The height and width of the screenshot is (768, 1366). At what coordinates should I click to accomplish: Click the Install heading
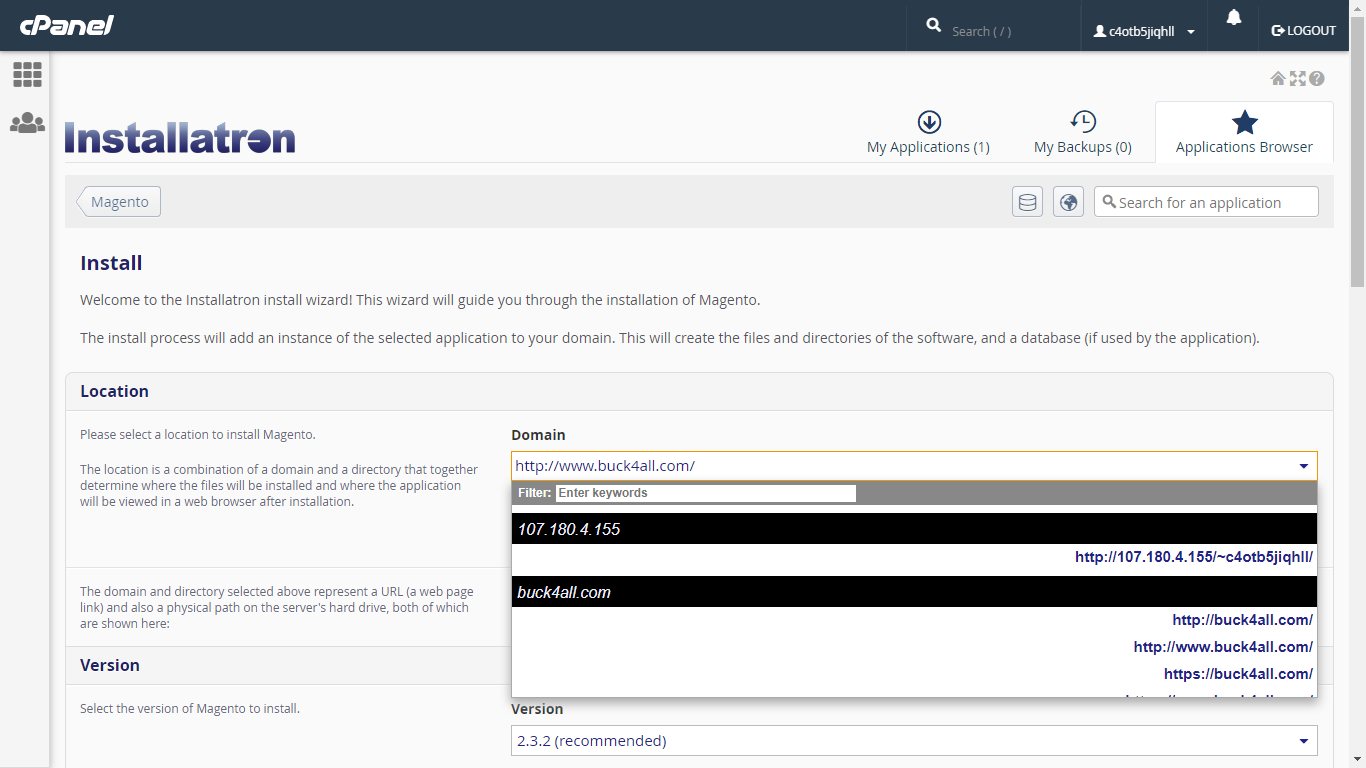point(111,263)
